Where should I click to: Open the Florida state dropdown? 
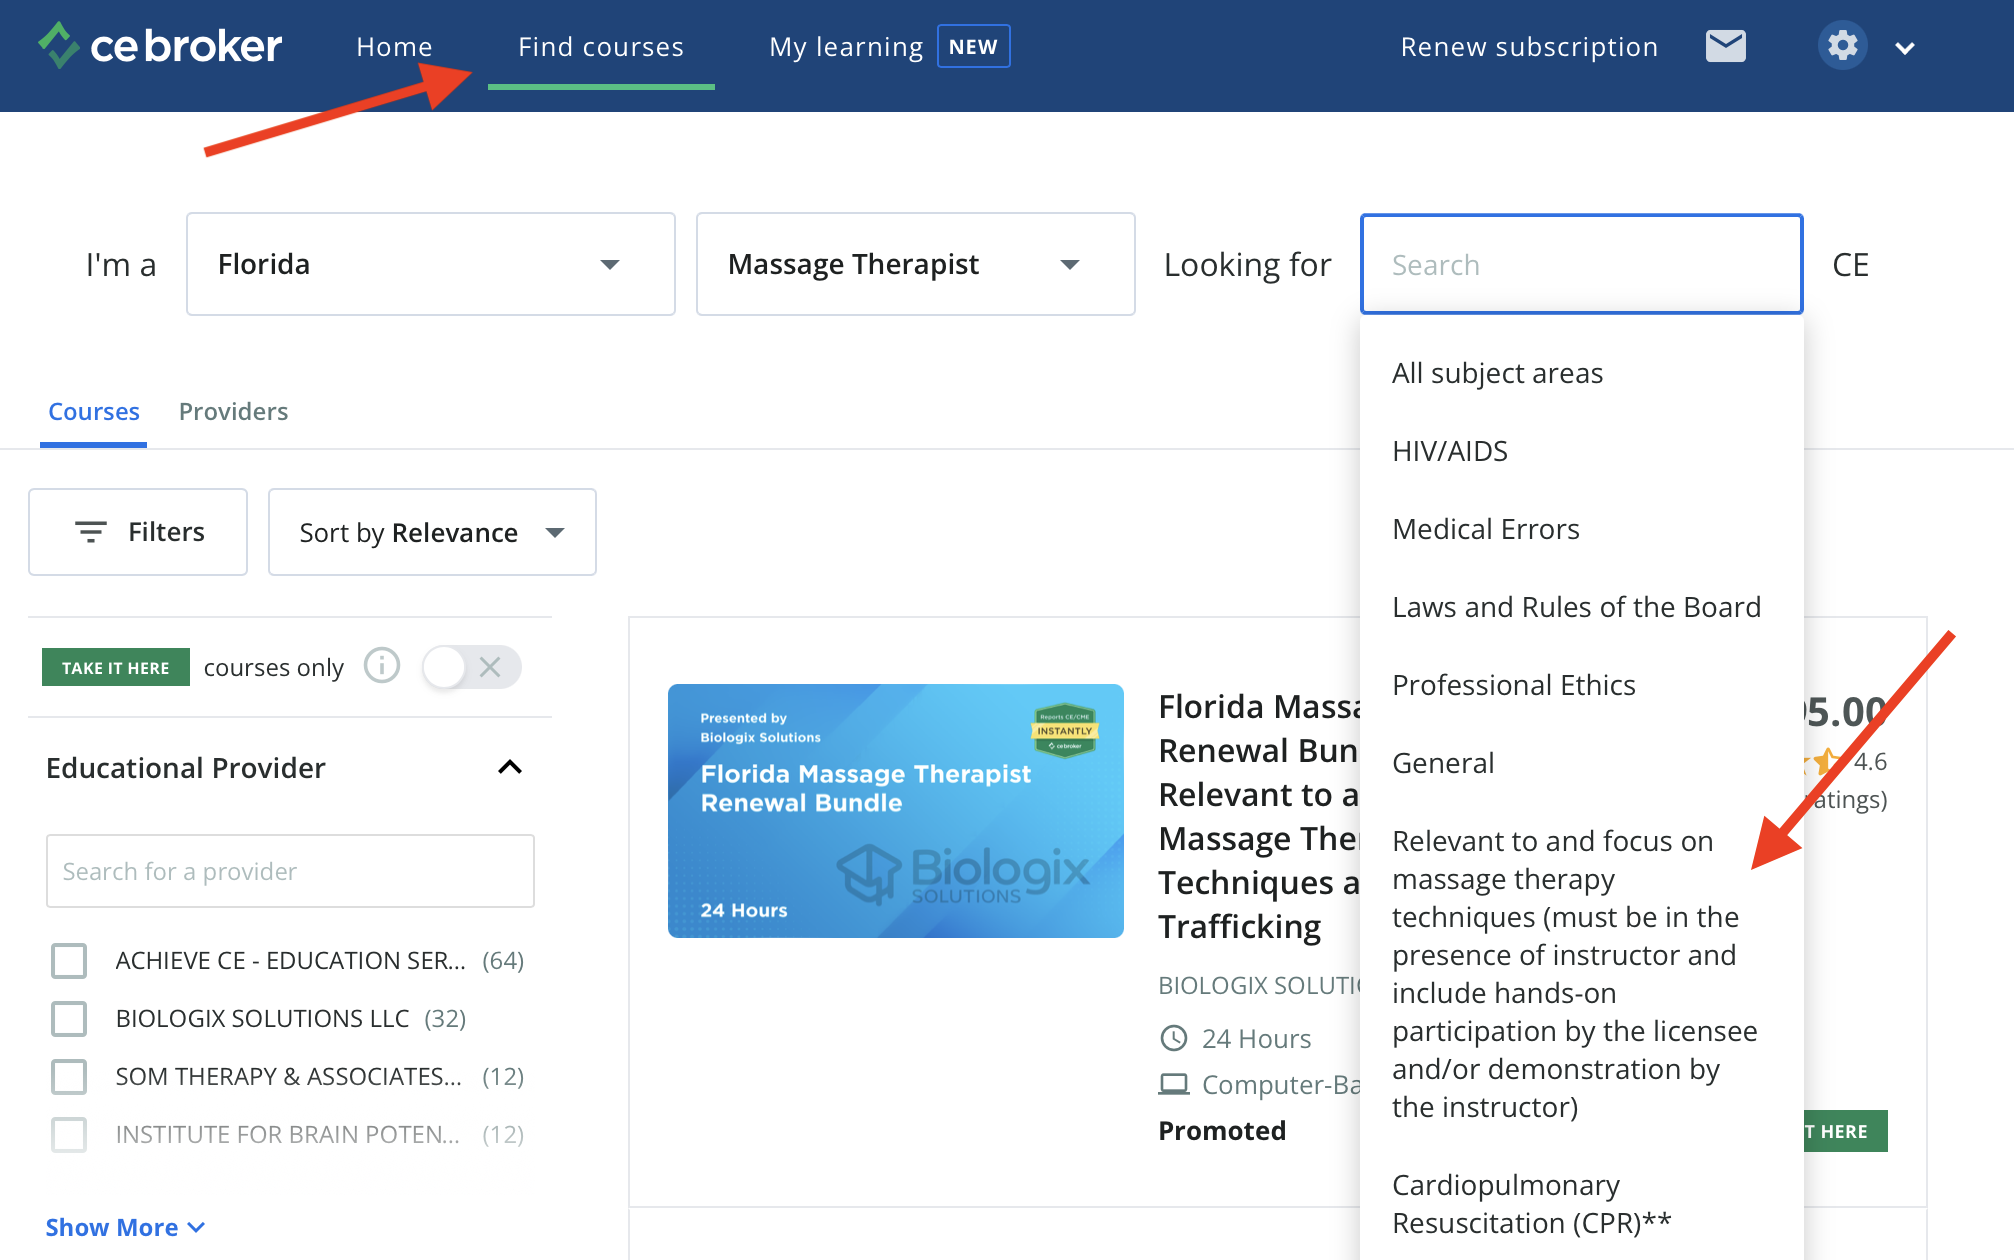click(x=430, y=264)
